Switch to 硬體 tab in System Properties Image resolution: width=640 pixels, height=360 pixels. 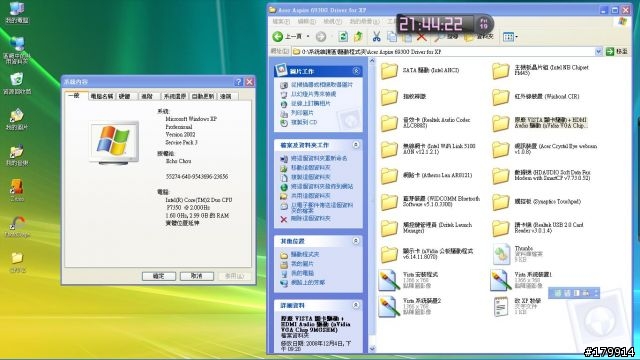(x=124, y=96)
